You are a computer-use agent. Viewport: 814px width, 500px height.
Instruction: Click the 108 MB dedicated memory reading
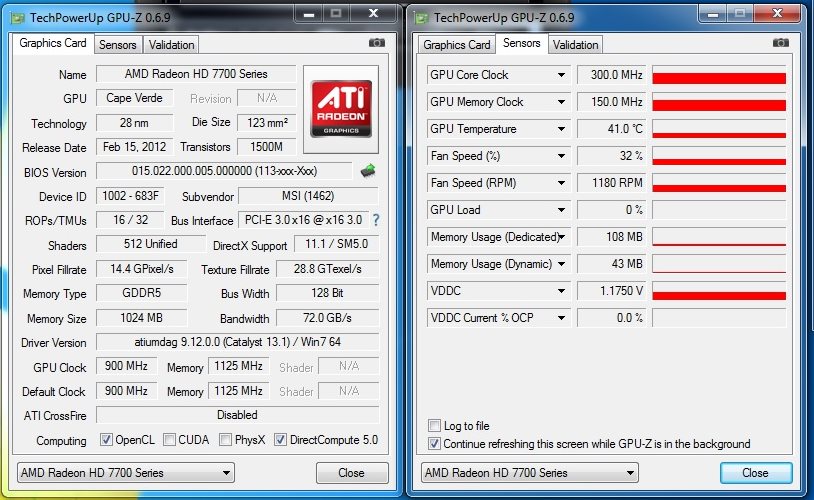tap(612, 237)
